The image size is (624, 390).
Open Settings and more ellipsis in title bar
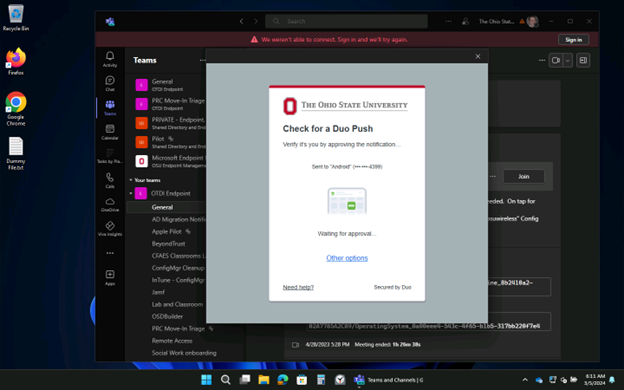(x=448, y=21)
